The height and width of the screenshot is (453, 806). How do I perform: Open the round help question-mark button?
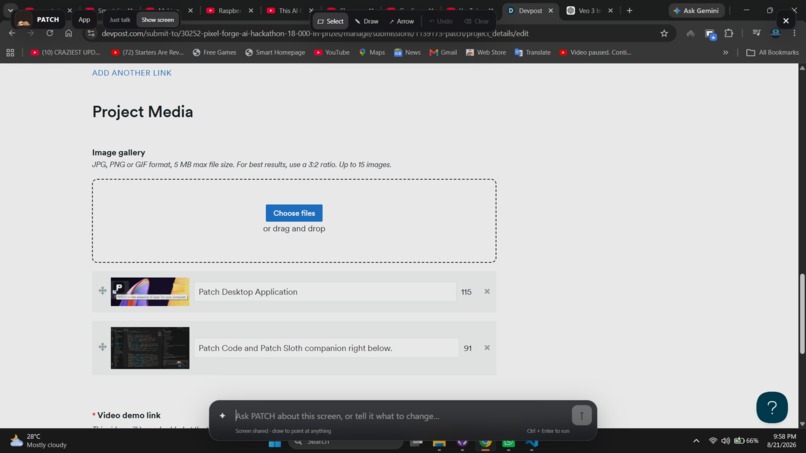pos(772,407)
